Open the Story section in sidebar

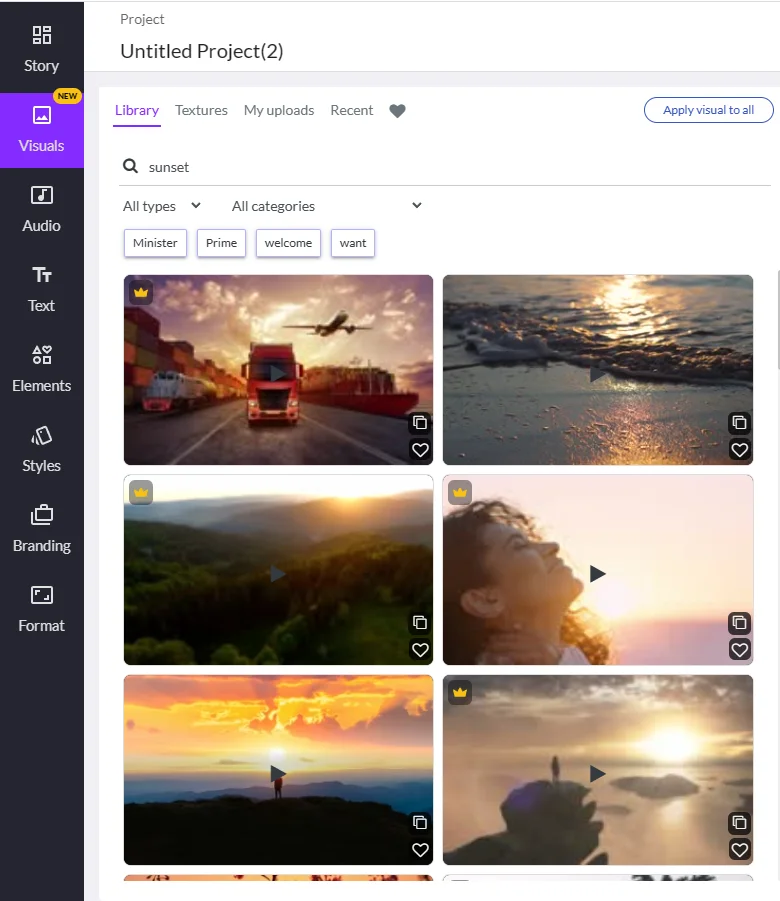pyautogui.click(x=41, y=49)
